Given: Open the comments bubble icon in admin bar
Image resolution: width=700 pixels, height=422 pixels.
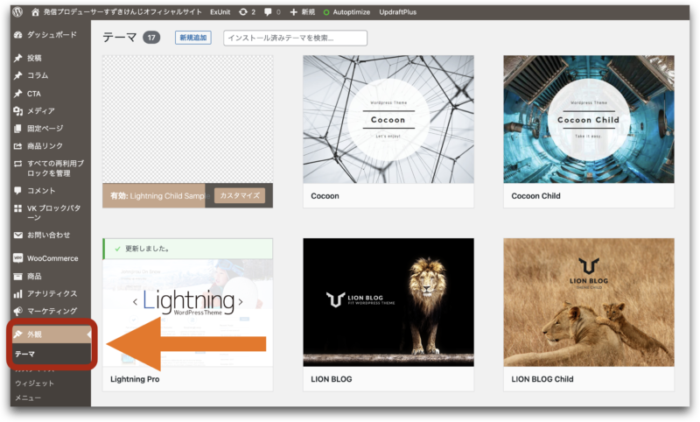Looking at the screenshot, I should [x=268, y=12].
